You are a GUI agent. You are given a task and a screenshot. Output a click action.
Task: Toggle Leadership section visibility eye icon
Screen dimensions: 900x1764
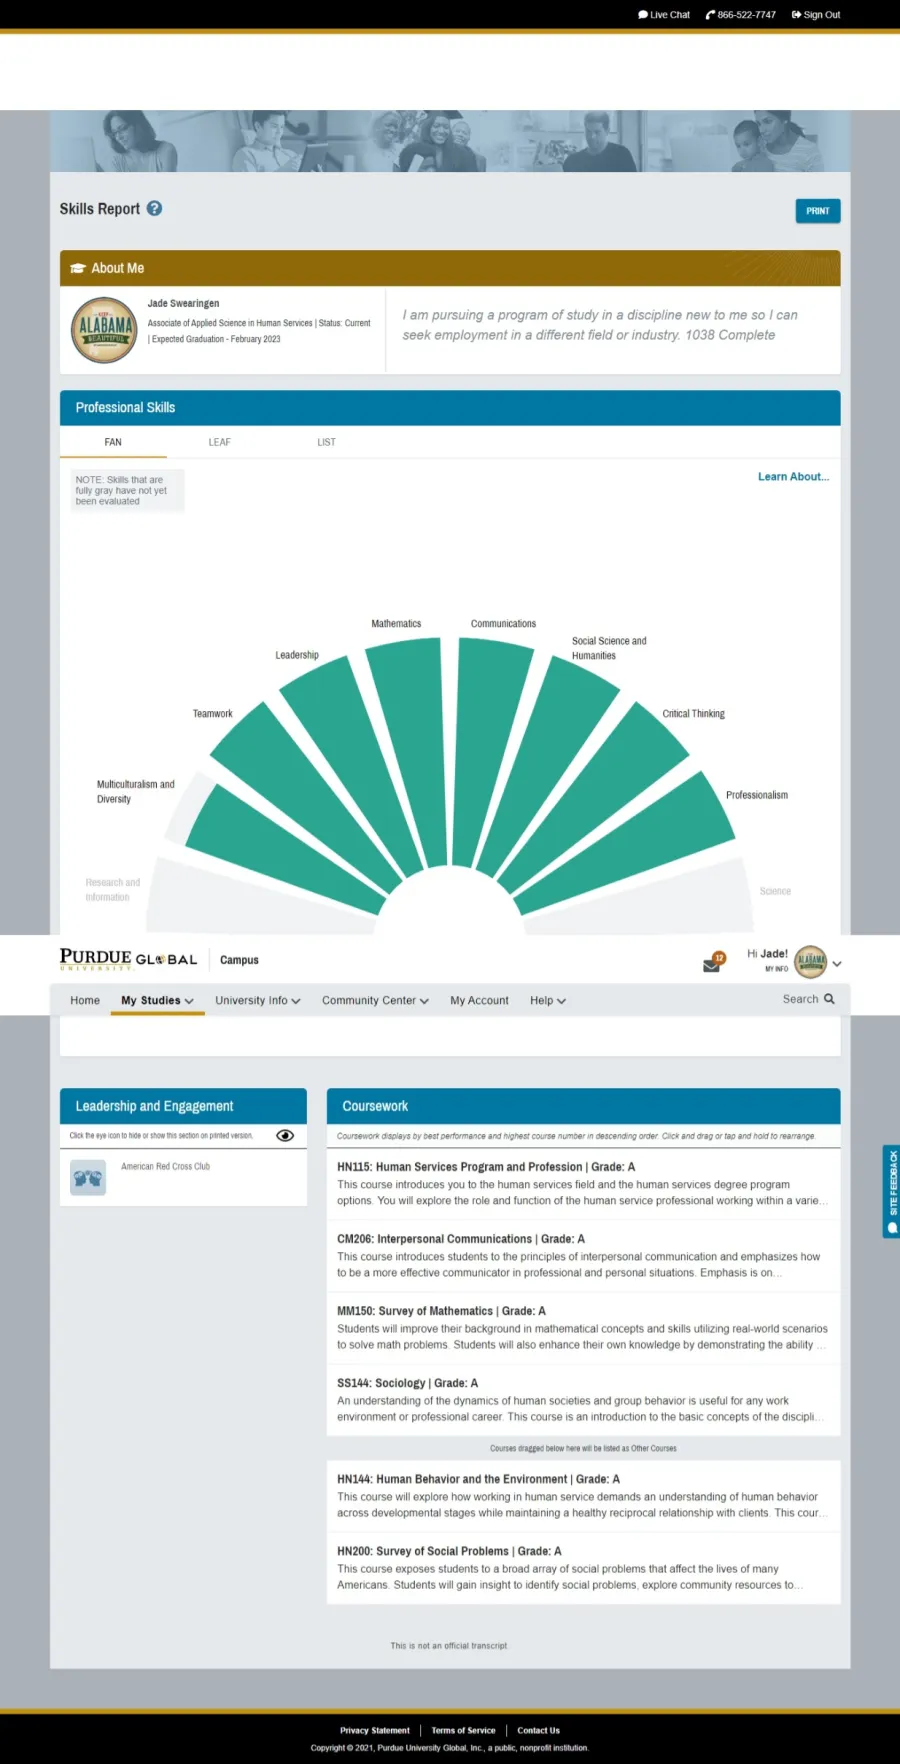pyautogui.click(x=285, y=1136)
